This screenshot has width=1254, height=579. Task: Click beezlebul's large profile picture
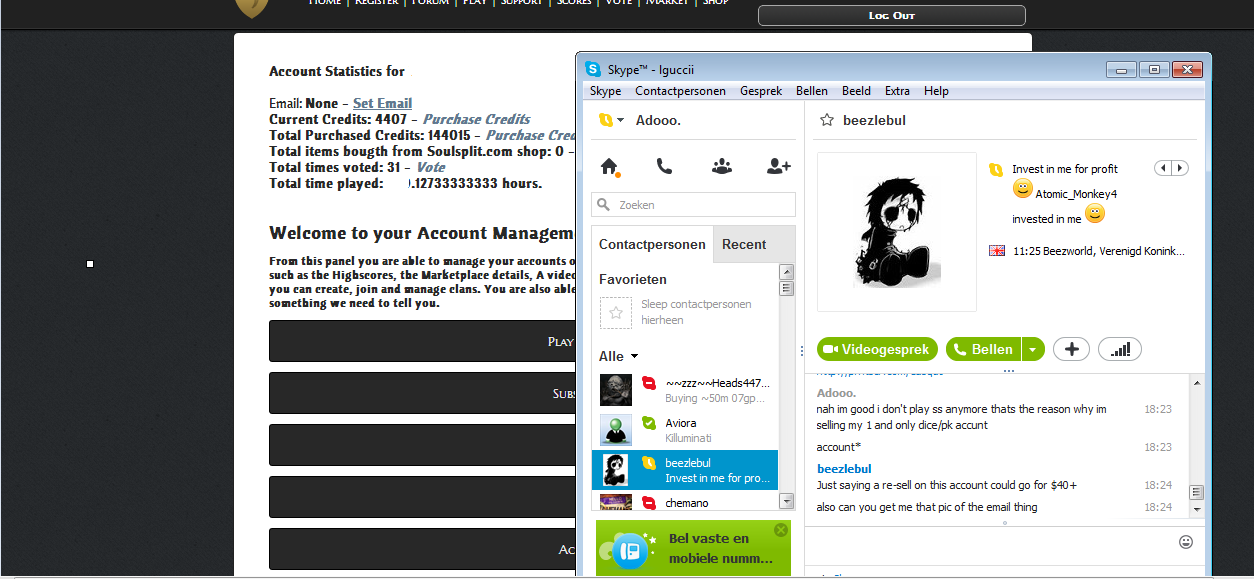(x=897, y=232)
